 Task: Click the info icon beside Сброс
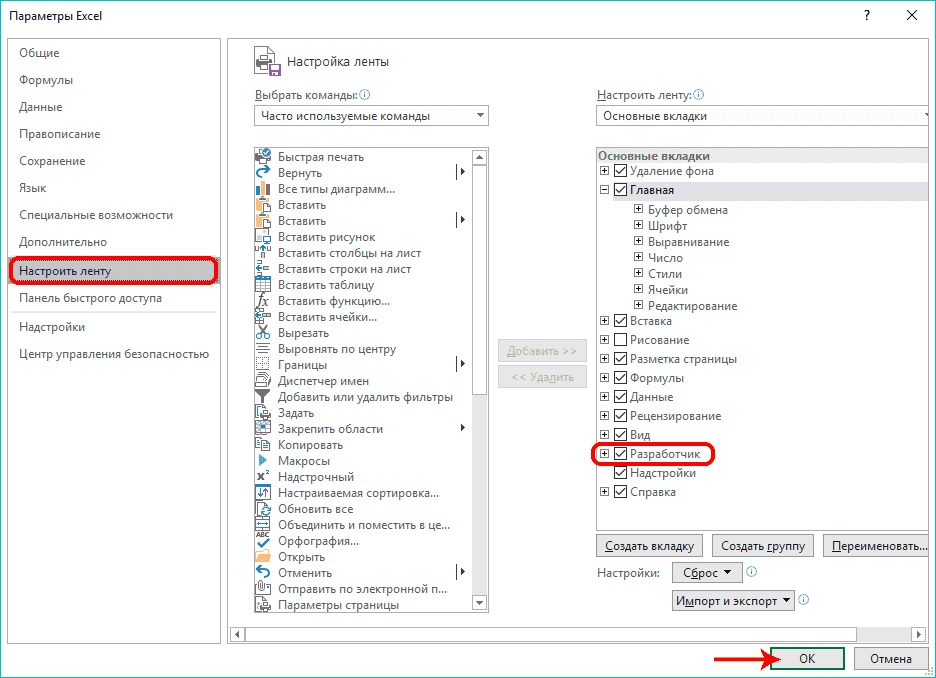coord(752,572)
